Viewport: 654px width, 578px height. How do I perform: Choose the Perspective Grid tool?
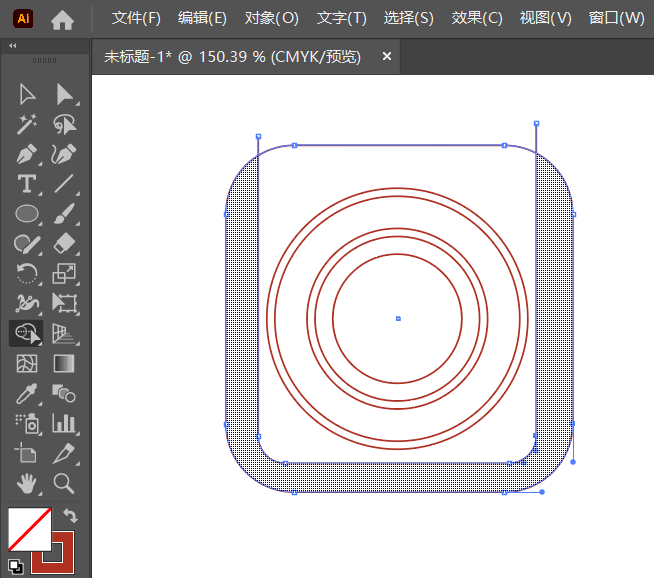64,333
